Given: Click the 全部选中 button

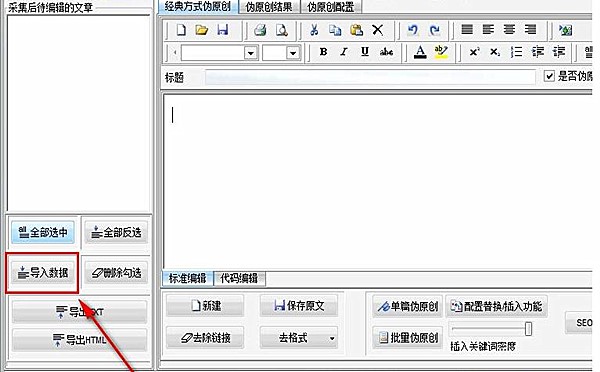Looking at the screenshot, I should pyautogui.click(x=43, y=232).
